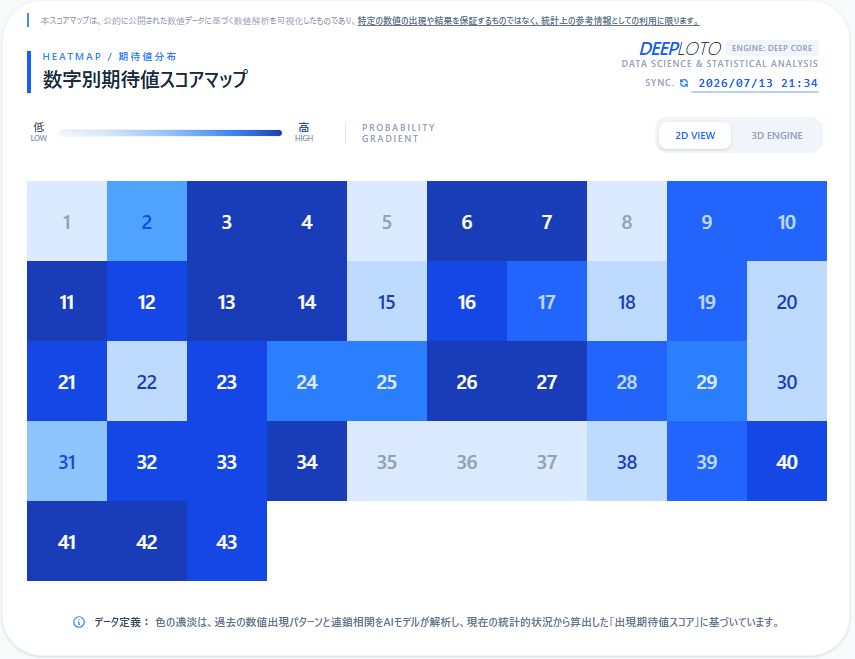Select the light blue tile 15
Image resolution: width=855 pixels, height=659 pixels.
click(387, 301)
